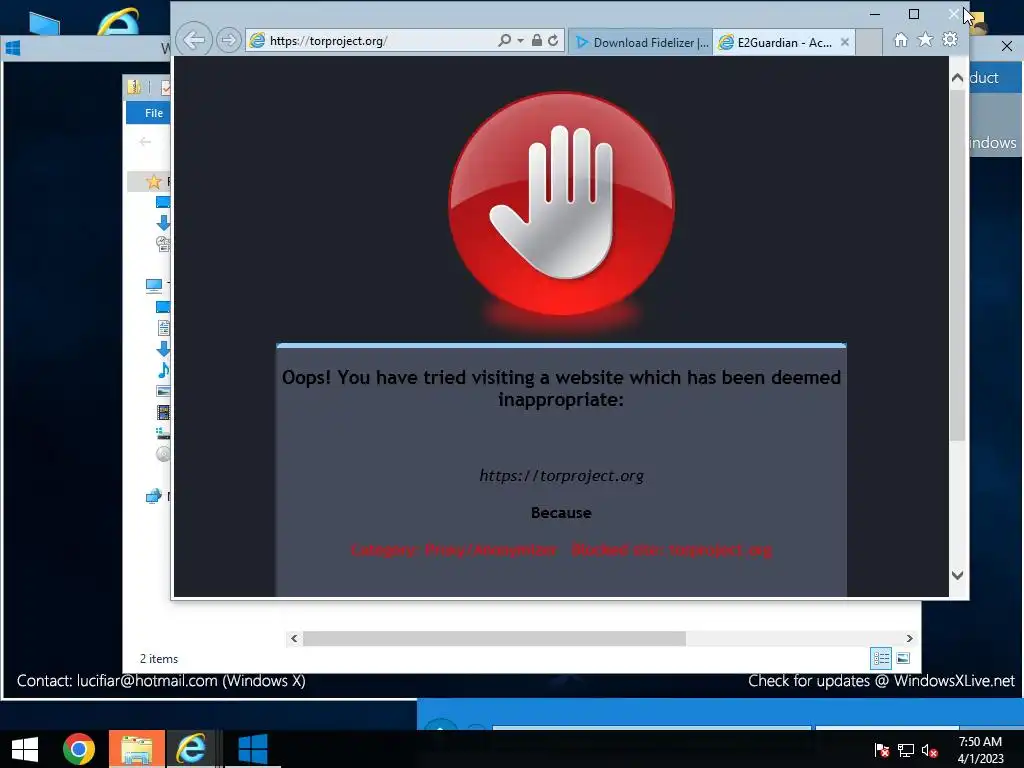The width and height of the screenshot is (1024, 768).
Task: Click the red stop-hand block image
Action: tap(562, 204)
